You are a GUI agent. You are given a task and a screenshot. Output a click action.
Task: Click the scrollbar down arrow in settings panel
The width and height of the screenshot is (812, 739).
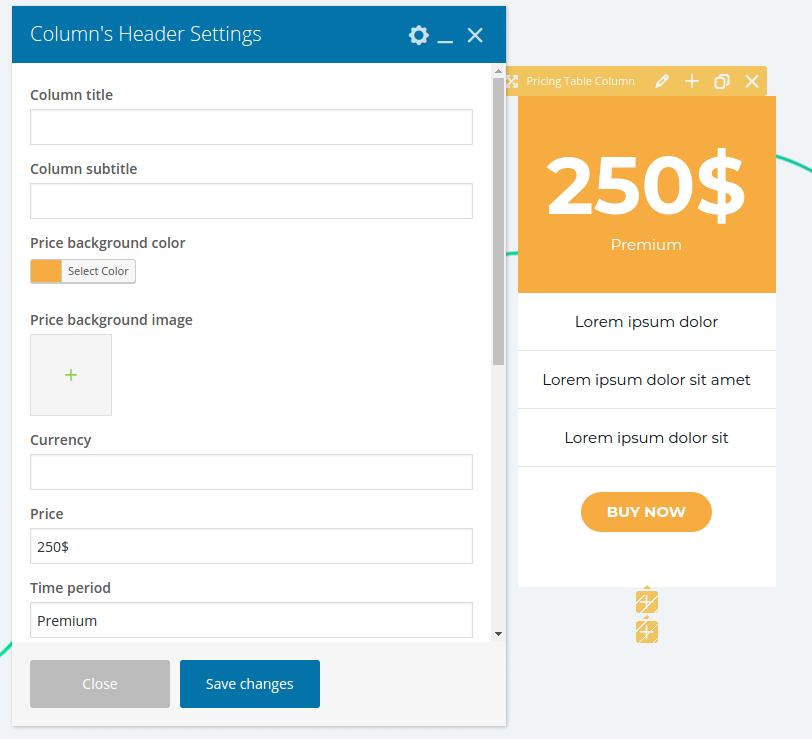498,634
